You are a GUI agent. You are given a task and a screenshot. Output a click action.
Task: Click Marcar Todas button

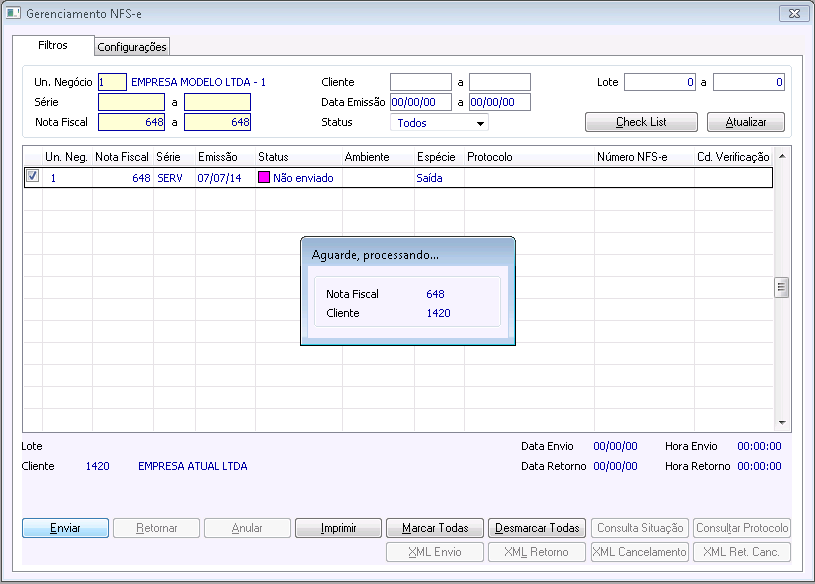click(x=435, y=528)
